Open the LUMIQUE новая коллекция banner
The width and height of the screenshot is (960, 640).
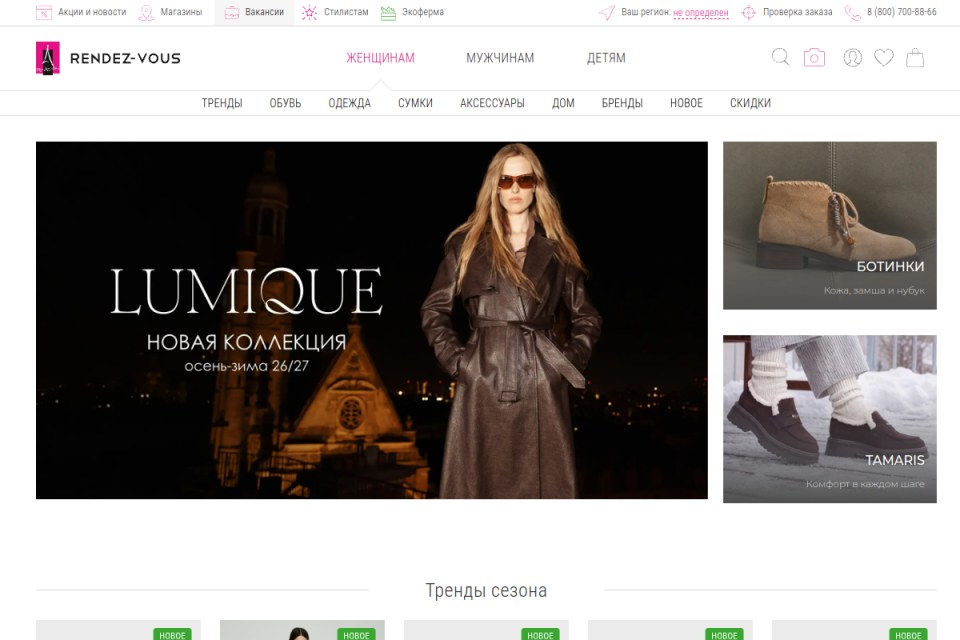(x=372, y=320)
